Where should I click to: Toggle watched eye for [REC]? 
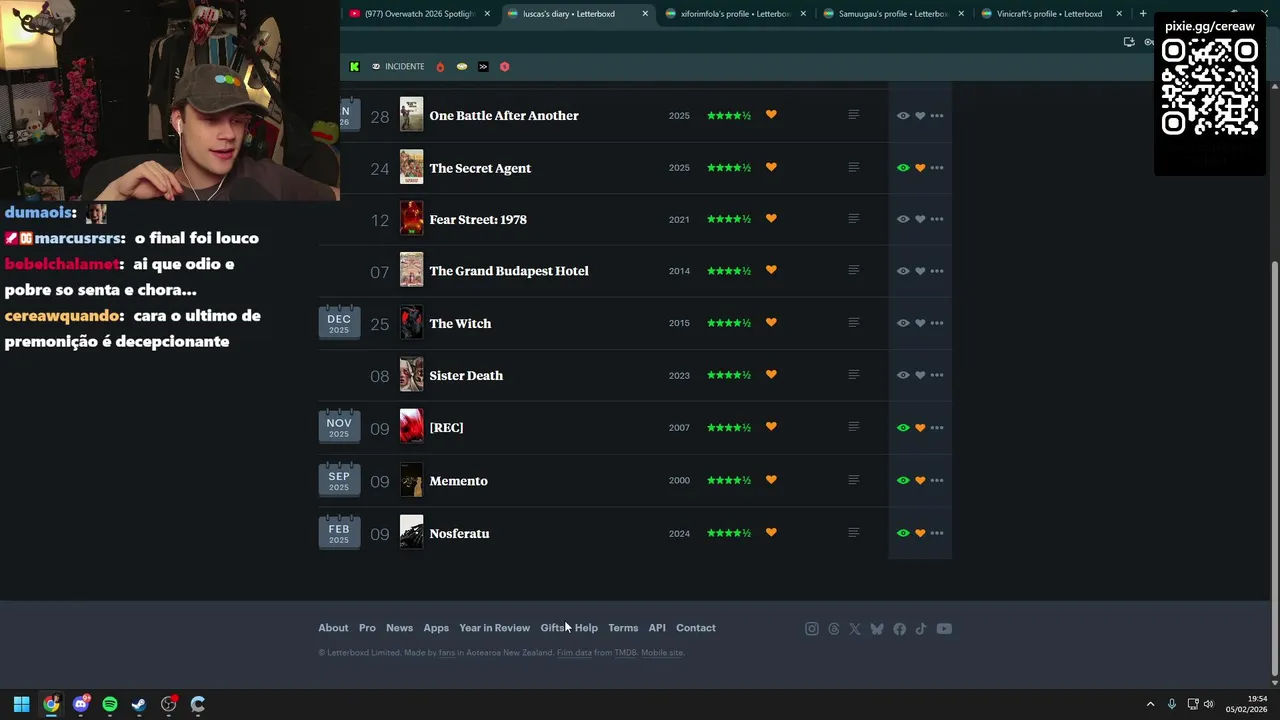(903, 428)
